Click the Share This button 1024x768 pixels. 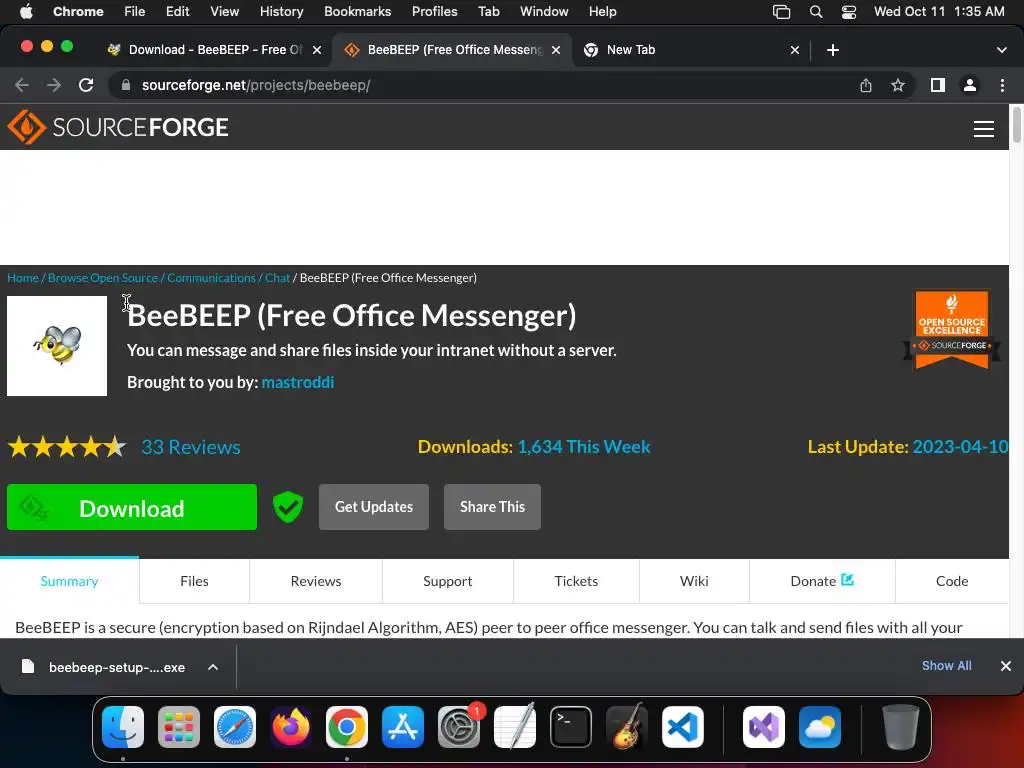coord(492,507)
